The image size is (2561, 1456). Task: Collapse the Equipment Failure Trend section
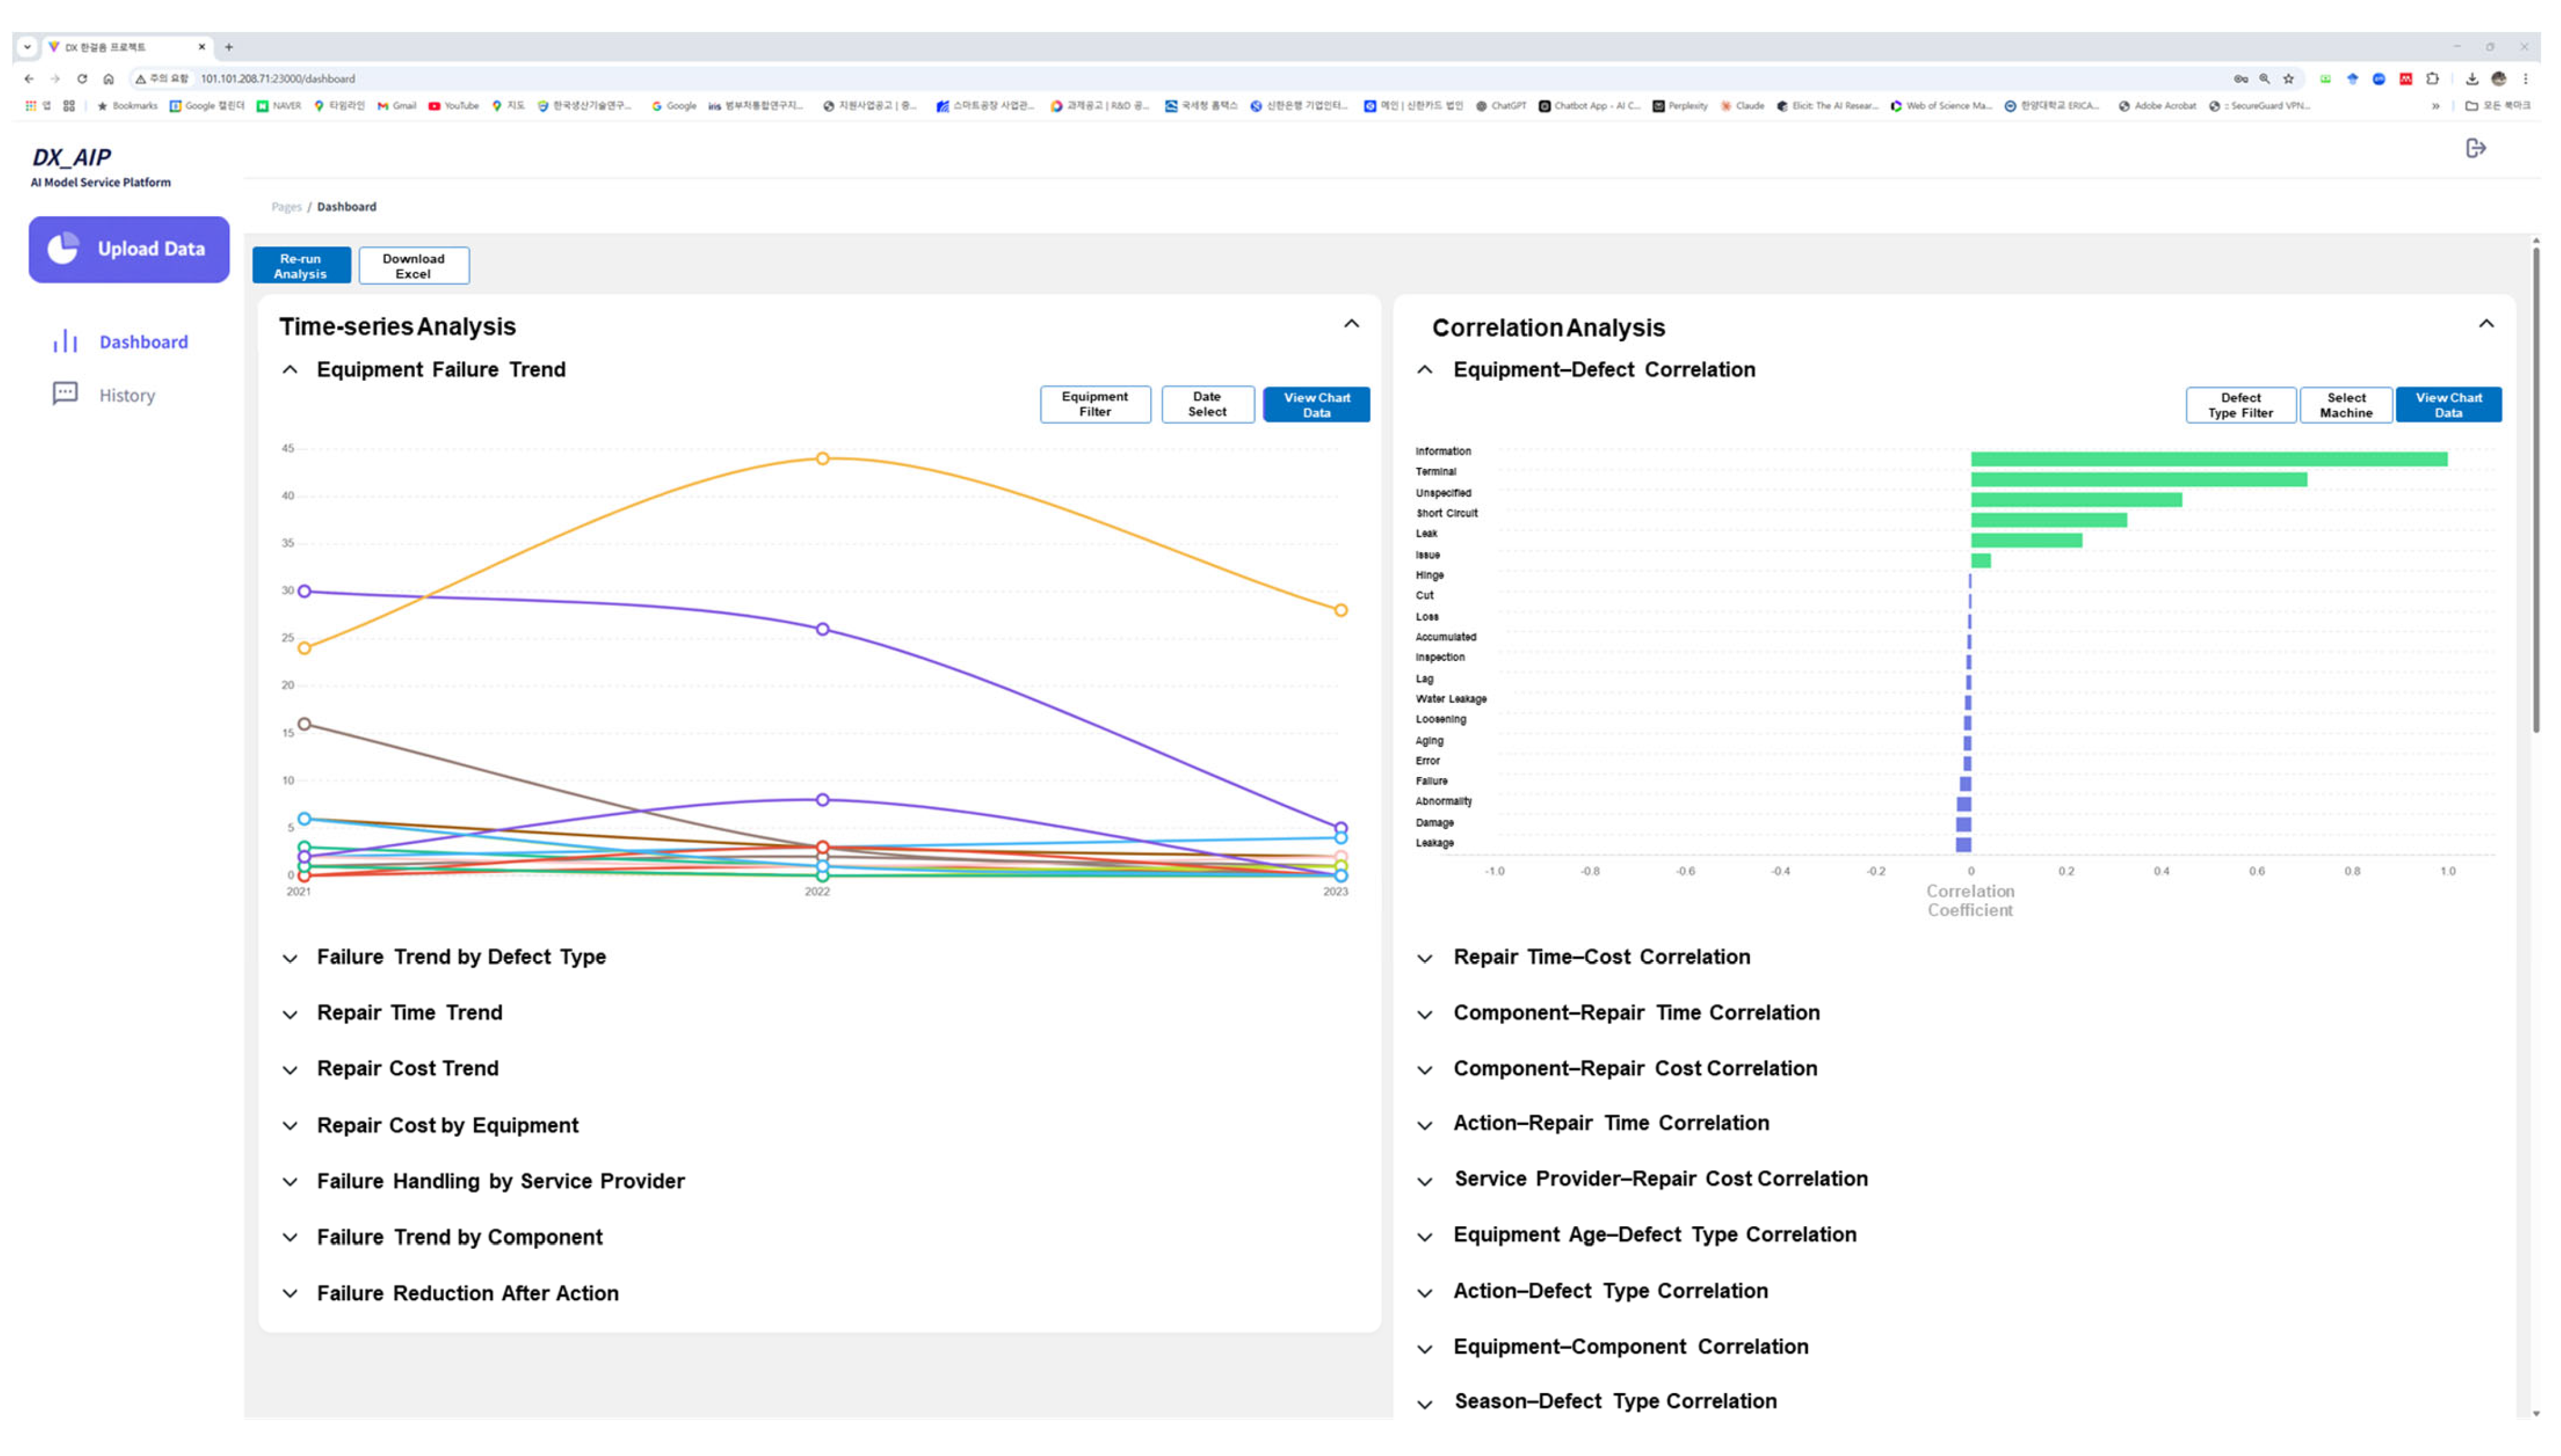coord(290,369)
